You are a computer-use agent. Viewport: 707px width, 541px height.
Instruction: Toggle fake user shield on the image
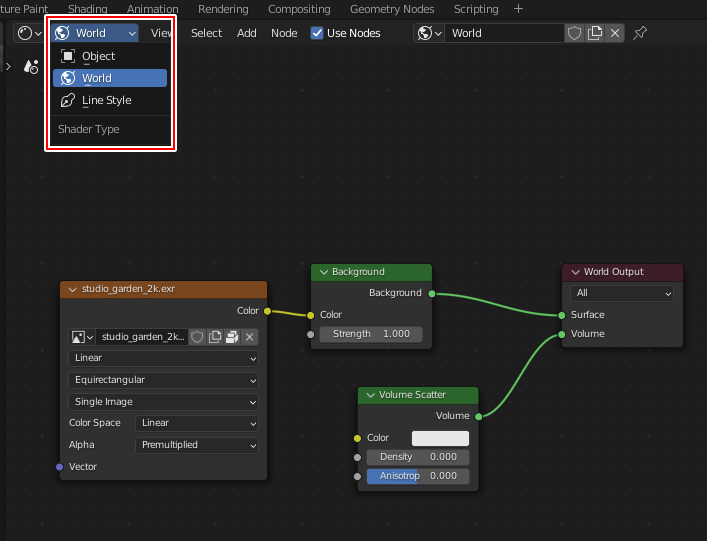pos(197,337)
